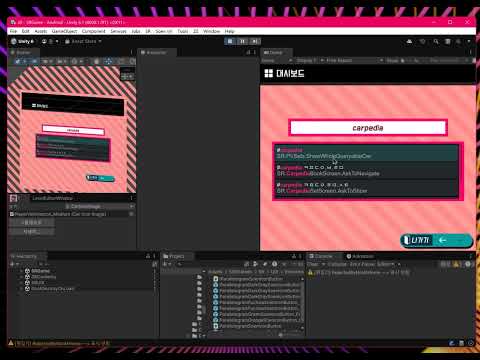Open the Inspector panel lock icon
Viewport: 480px width, 360px height.
[x=248, y=52]
